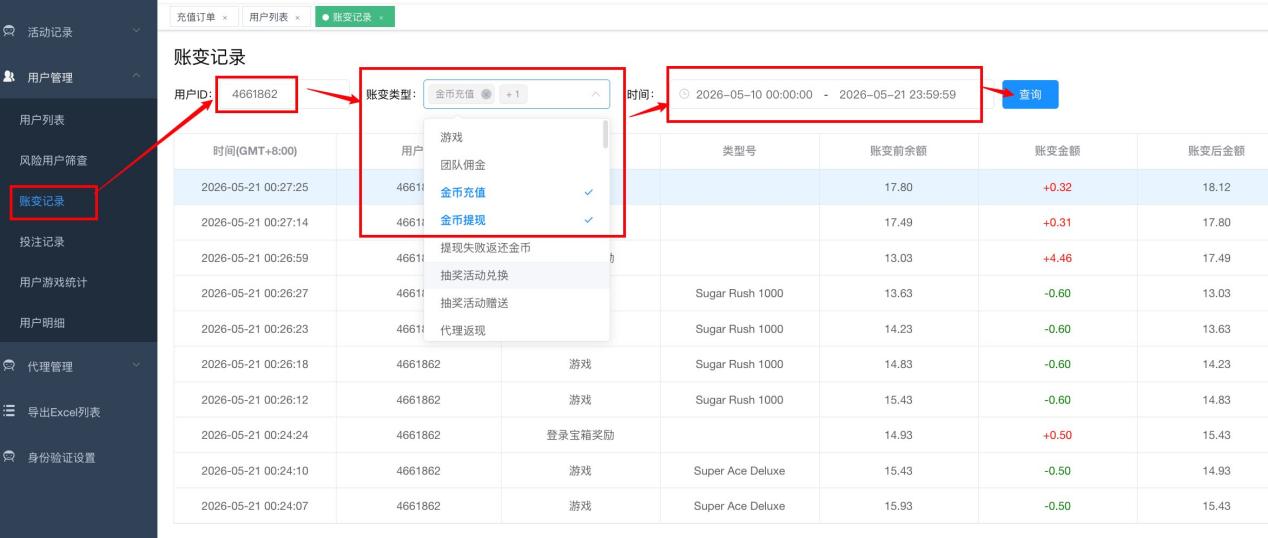
Task: Remove the 金币充值 tag from filter
Action: [x=486, y=94]
